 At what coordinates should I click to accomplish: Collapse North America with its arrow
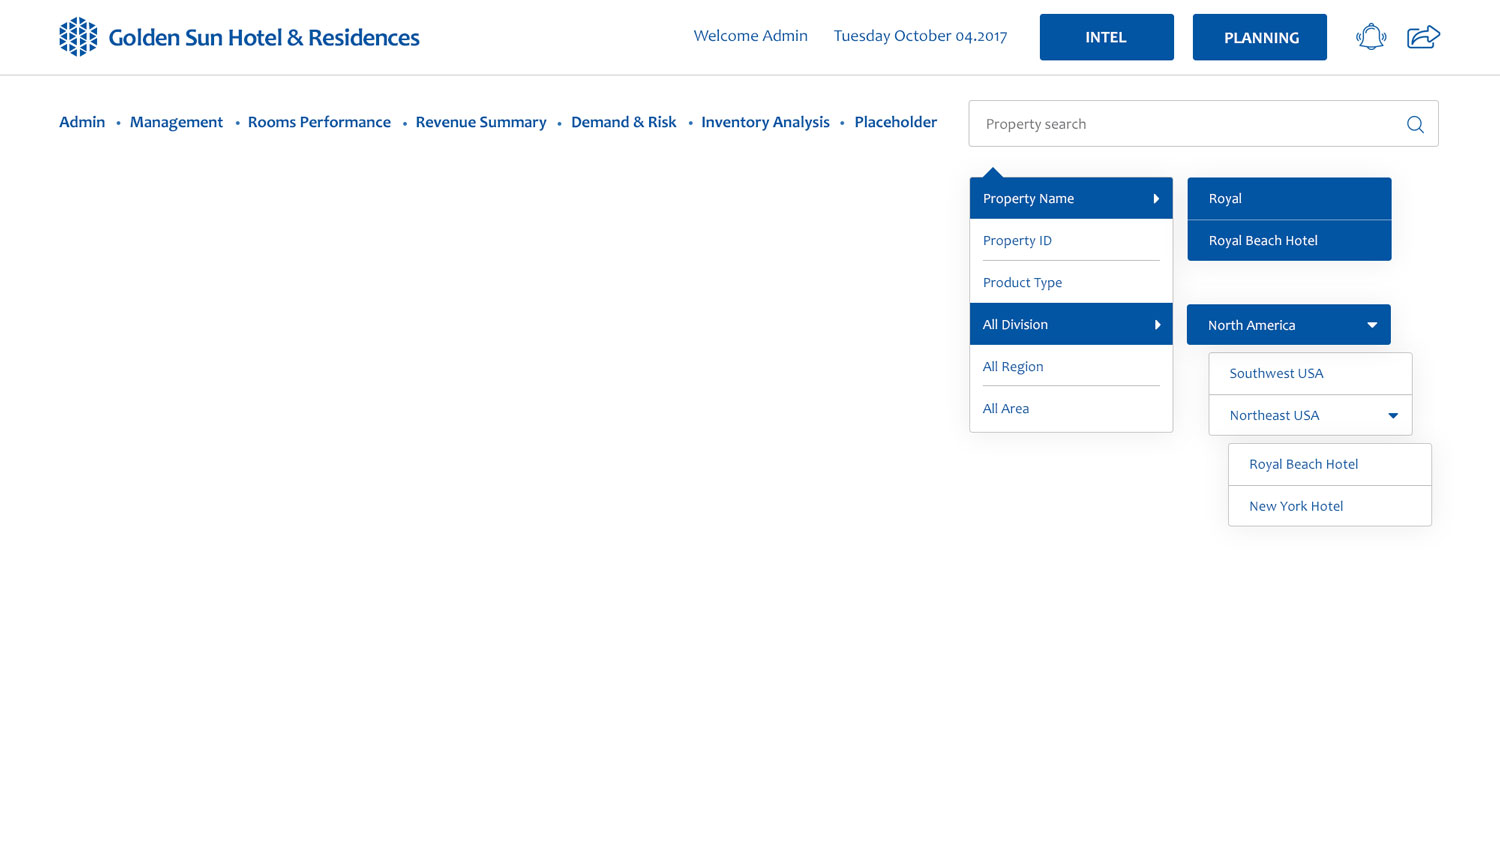click(1372, 325)
